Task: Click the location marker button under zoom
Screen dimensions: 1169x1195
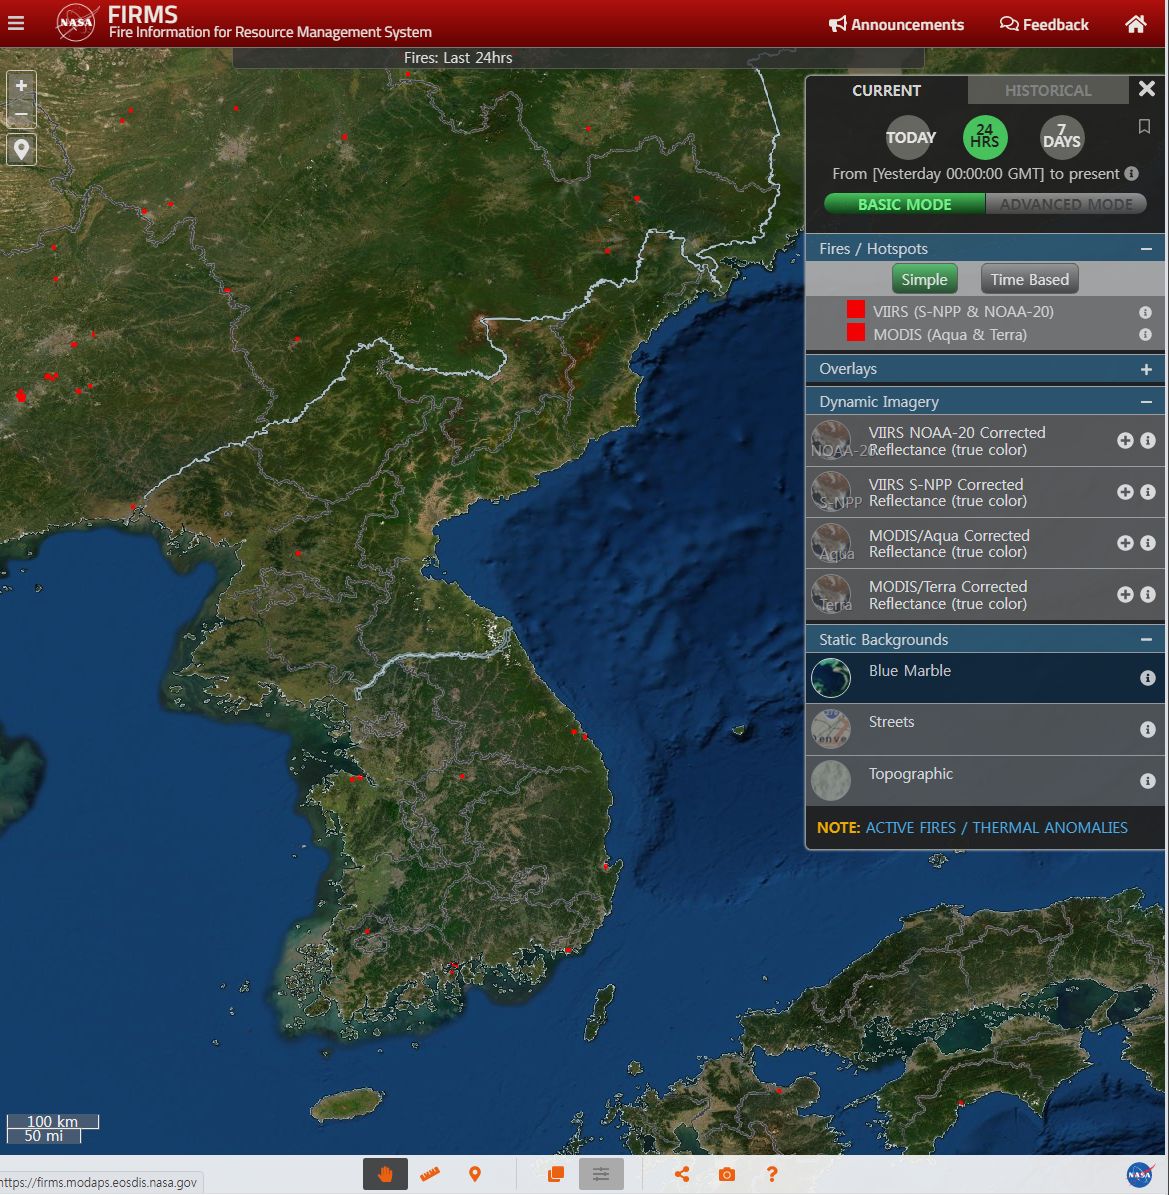Action: (21, 149)
